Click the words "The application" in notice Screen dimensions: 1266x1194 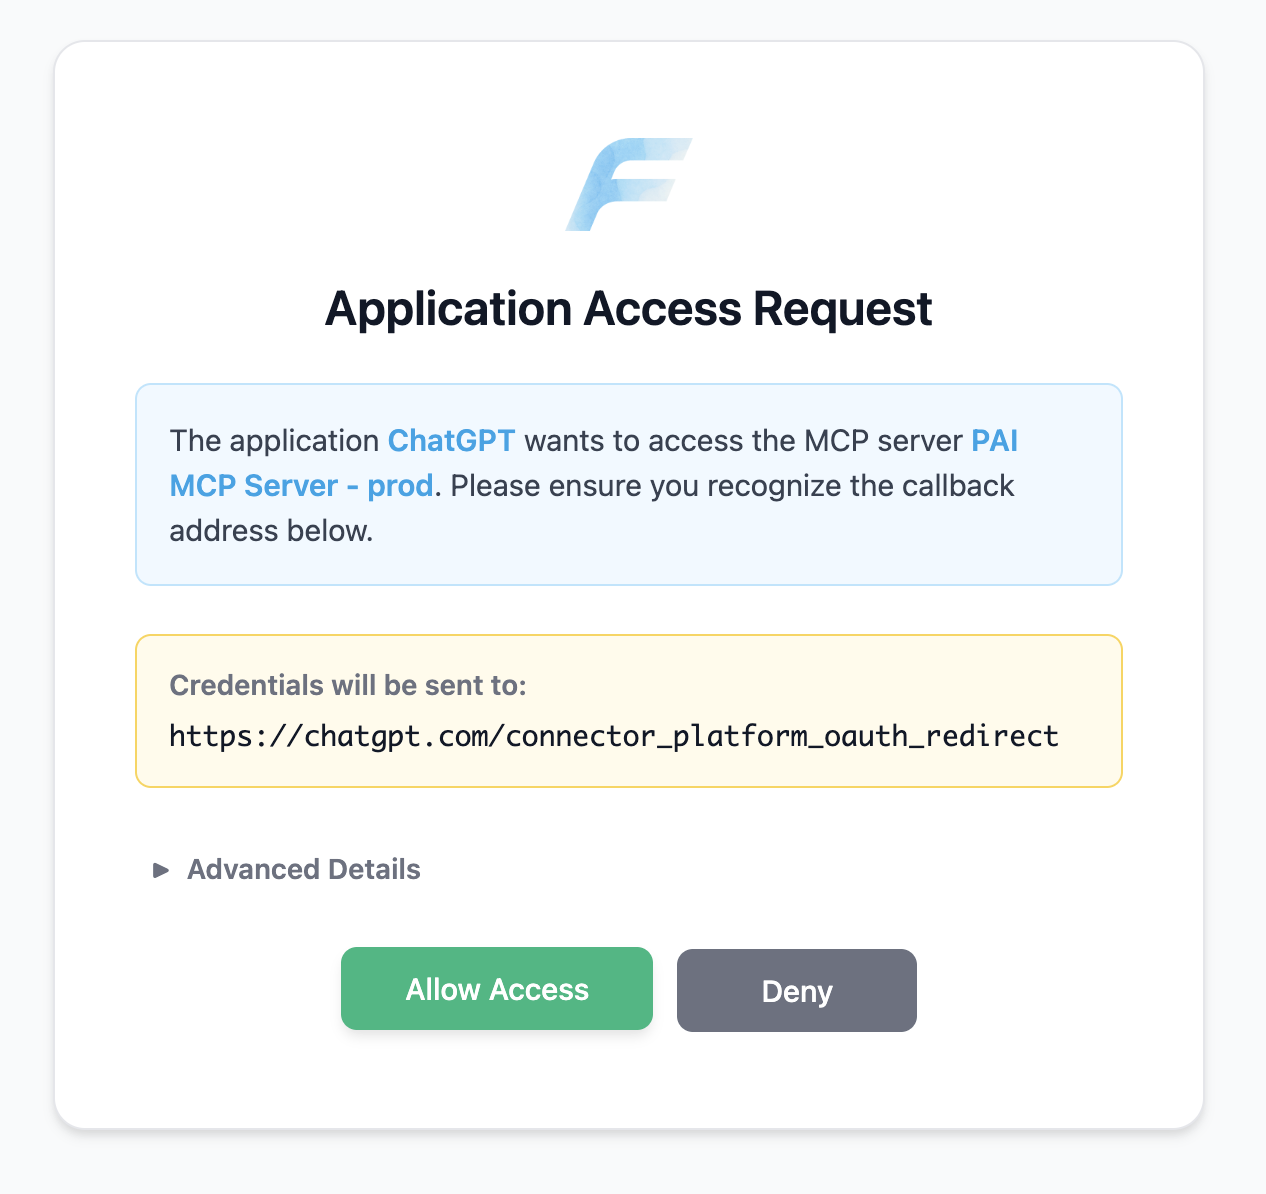[x=273, y=441]
